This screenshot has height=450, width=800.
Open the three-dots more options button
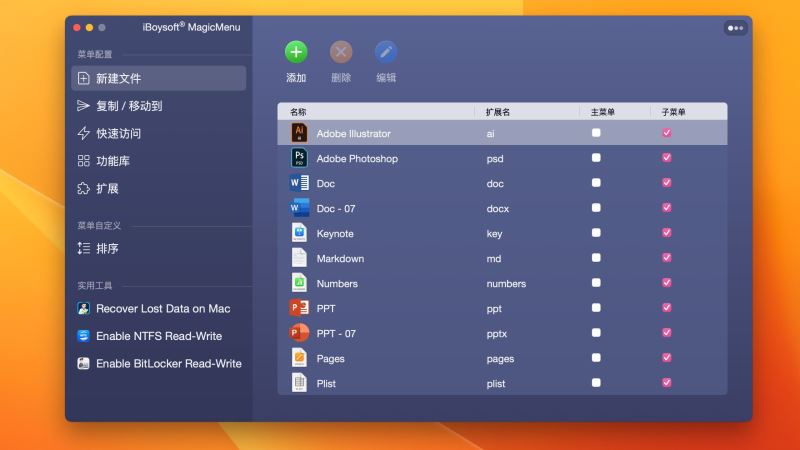(x=735, y=28)
